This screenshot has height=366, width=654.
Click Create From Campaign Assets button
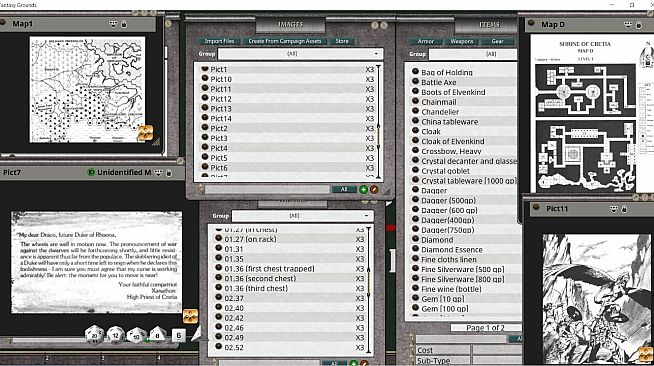[x=285, y=41]
